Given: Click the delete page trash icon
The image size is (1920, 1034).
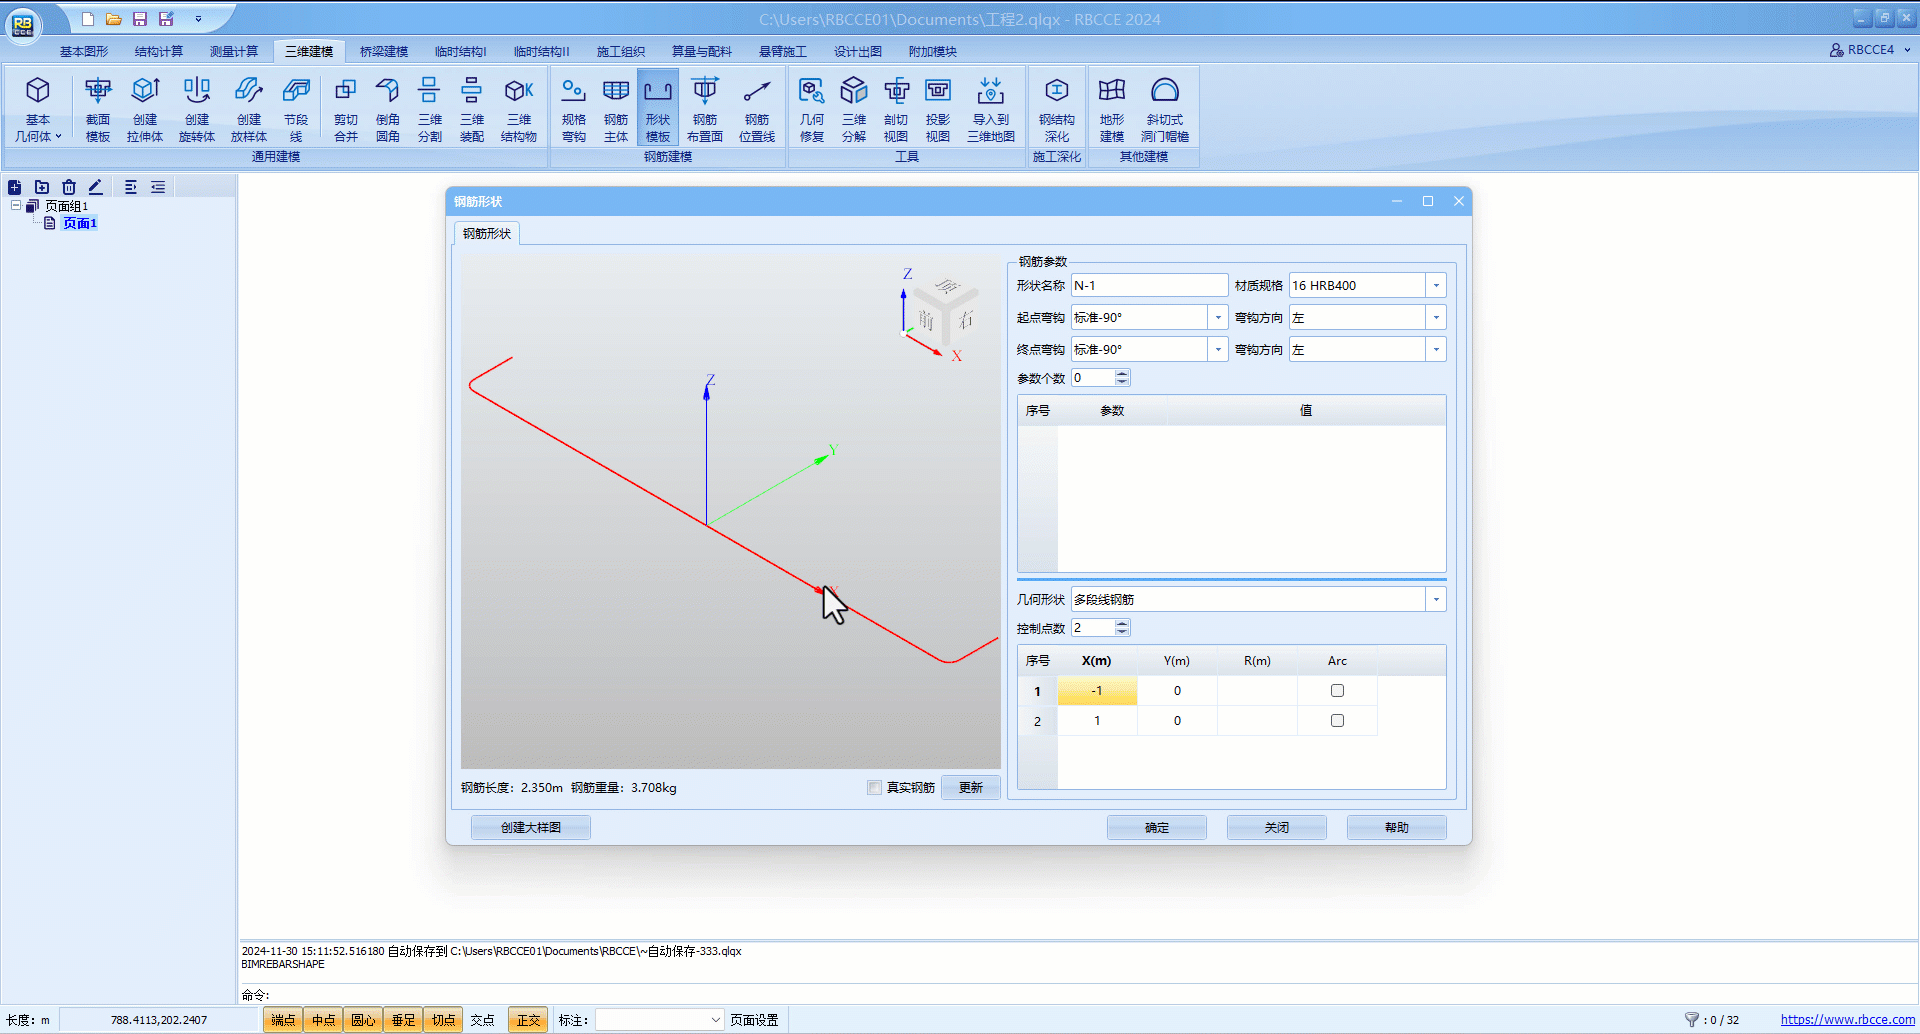Looking at the screenshot, I should point(69,187).
